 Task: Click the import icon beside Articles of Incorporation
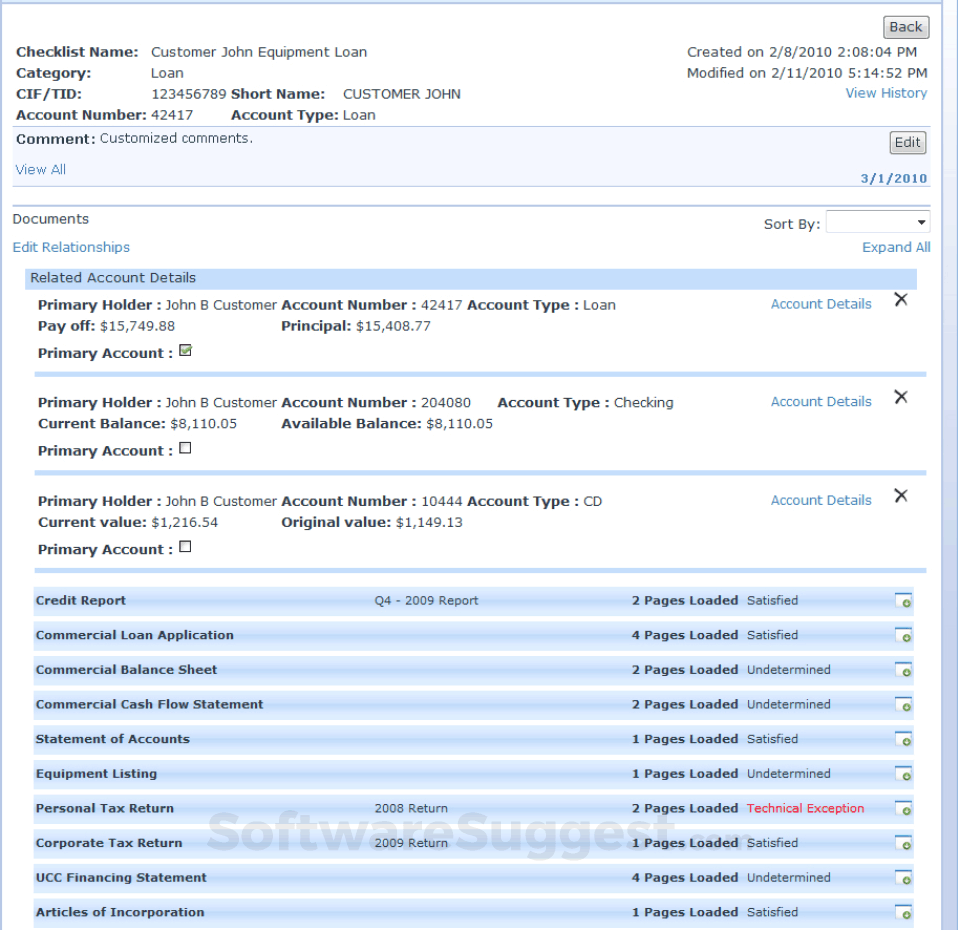[904, 913]
